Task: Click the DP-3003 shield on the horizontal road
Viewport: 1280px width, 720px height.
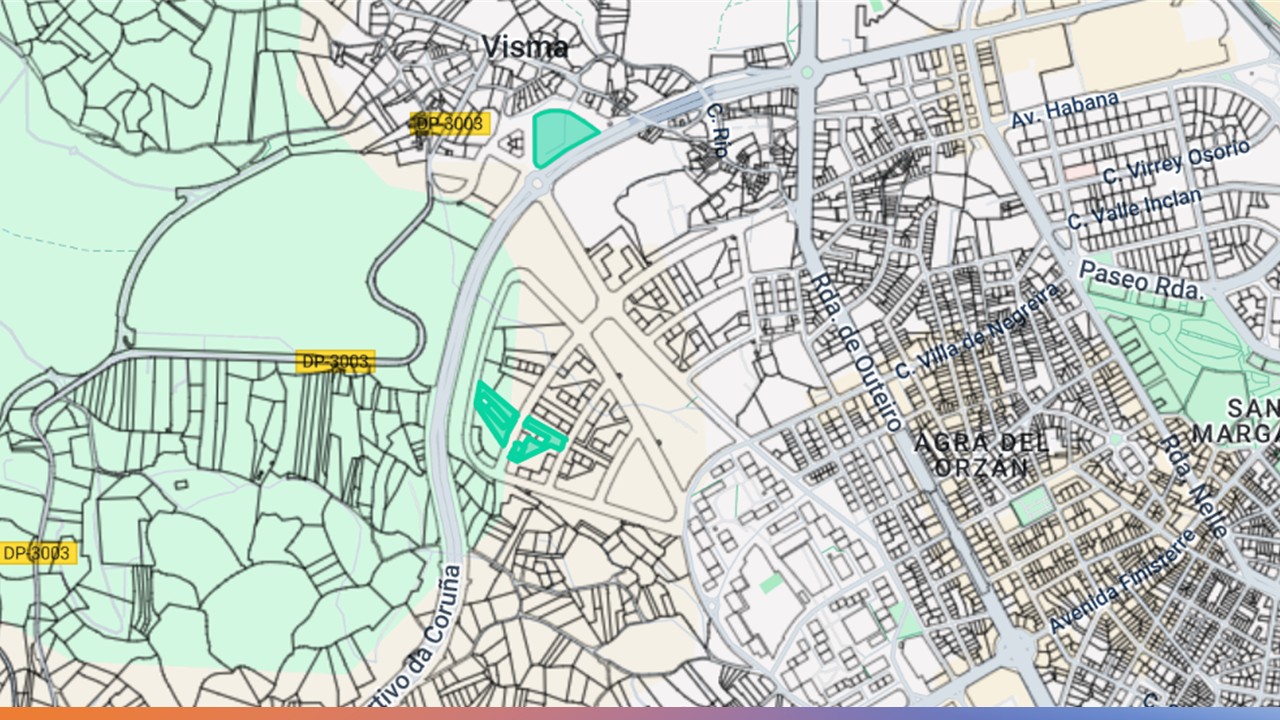Action: pos(335,361)
